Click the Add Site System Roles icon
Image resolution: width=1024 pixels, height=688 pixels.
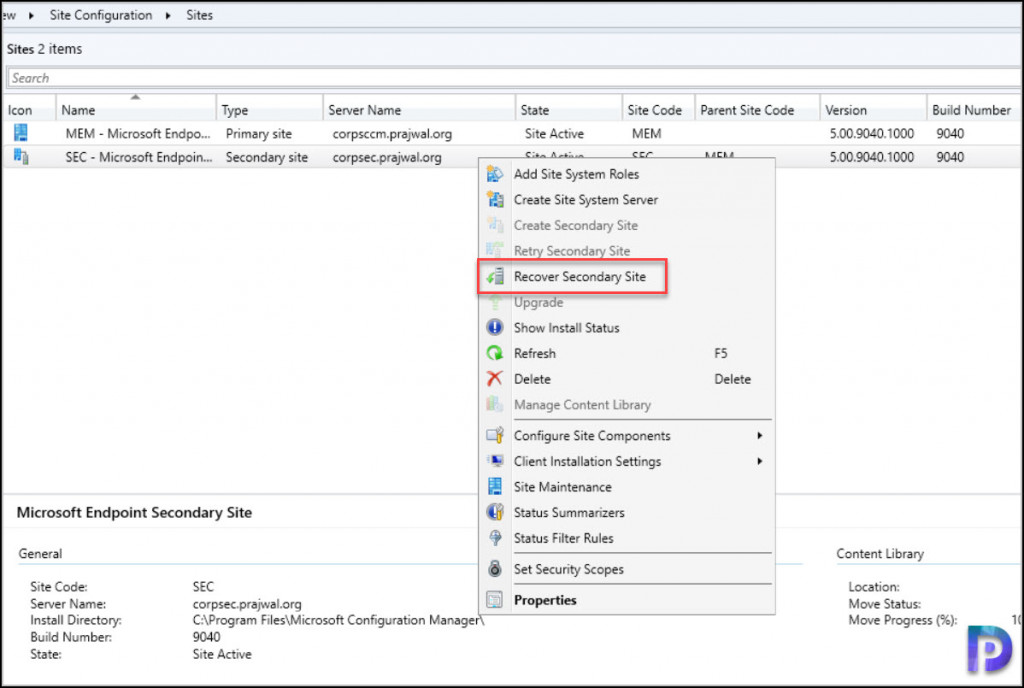(x=494, y=174)
